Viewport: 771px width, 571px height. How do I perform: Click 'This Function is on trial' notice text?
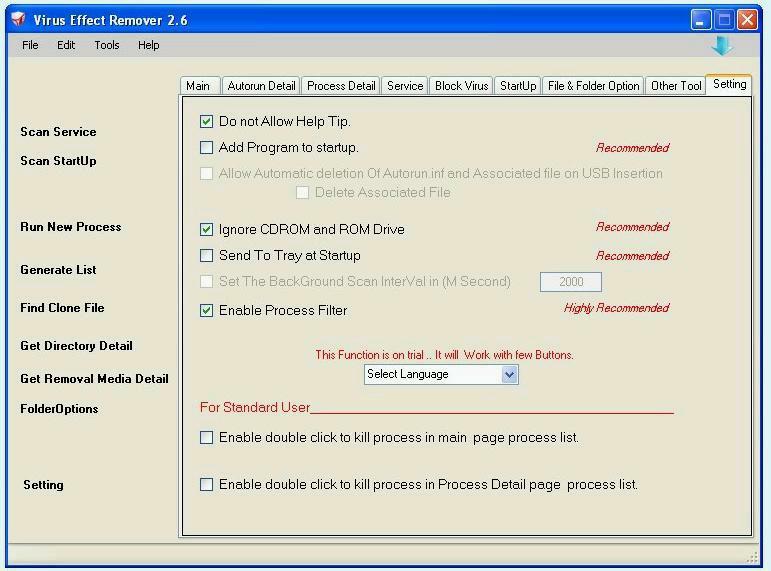pos(444,355)
